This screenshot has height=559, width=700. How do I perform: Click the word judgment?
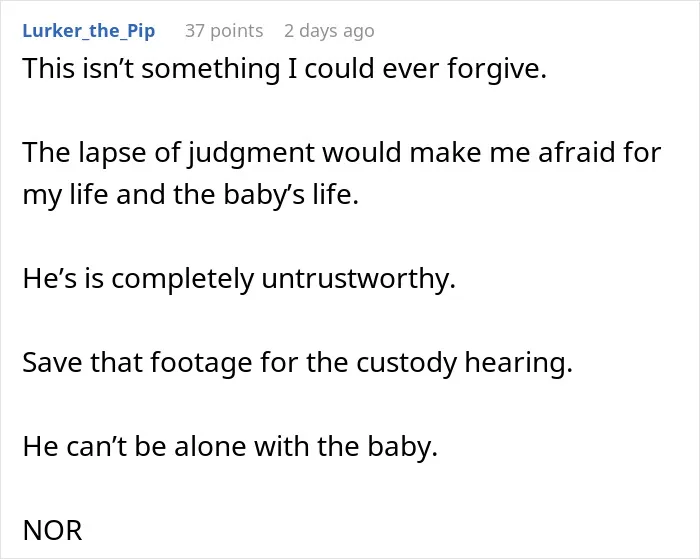[251, 153]
